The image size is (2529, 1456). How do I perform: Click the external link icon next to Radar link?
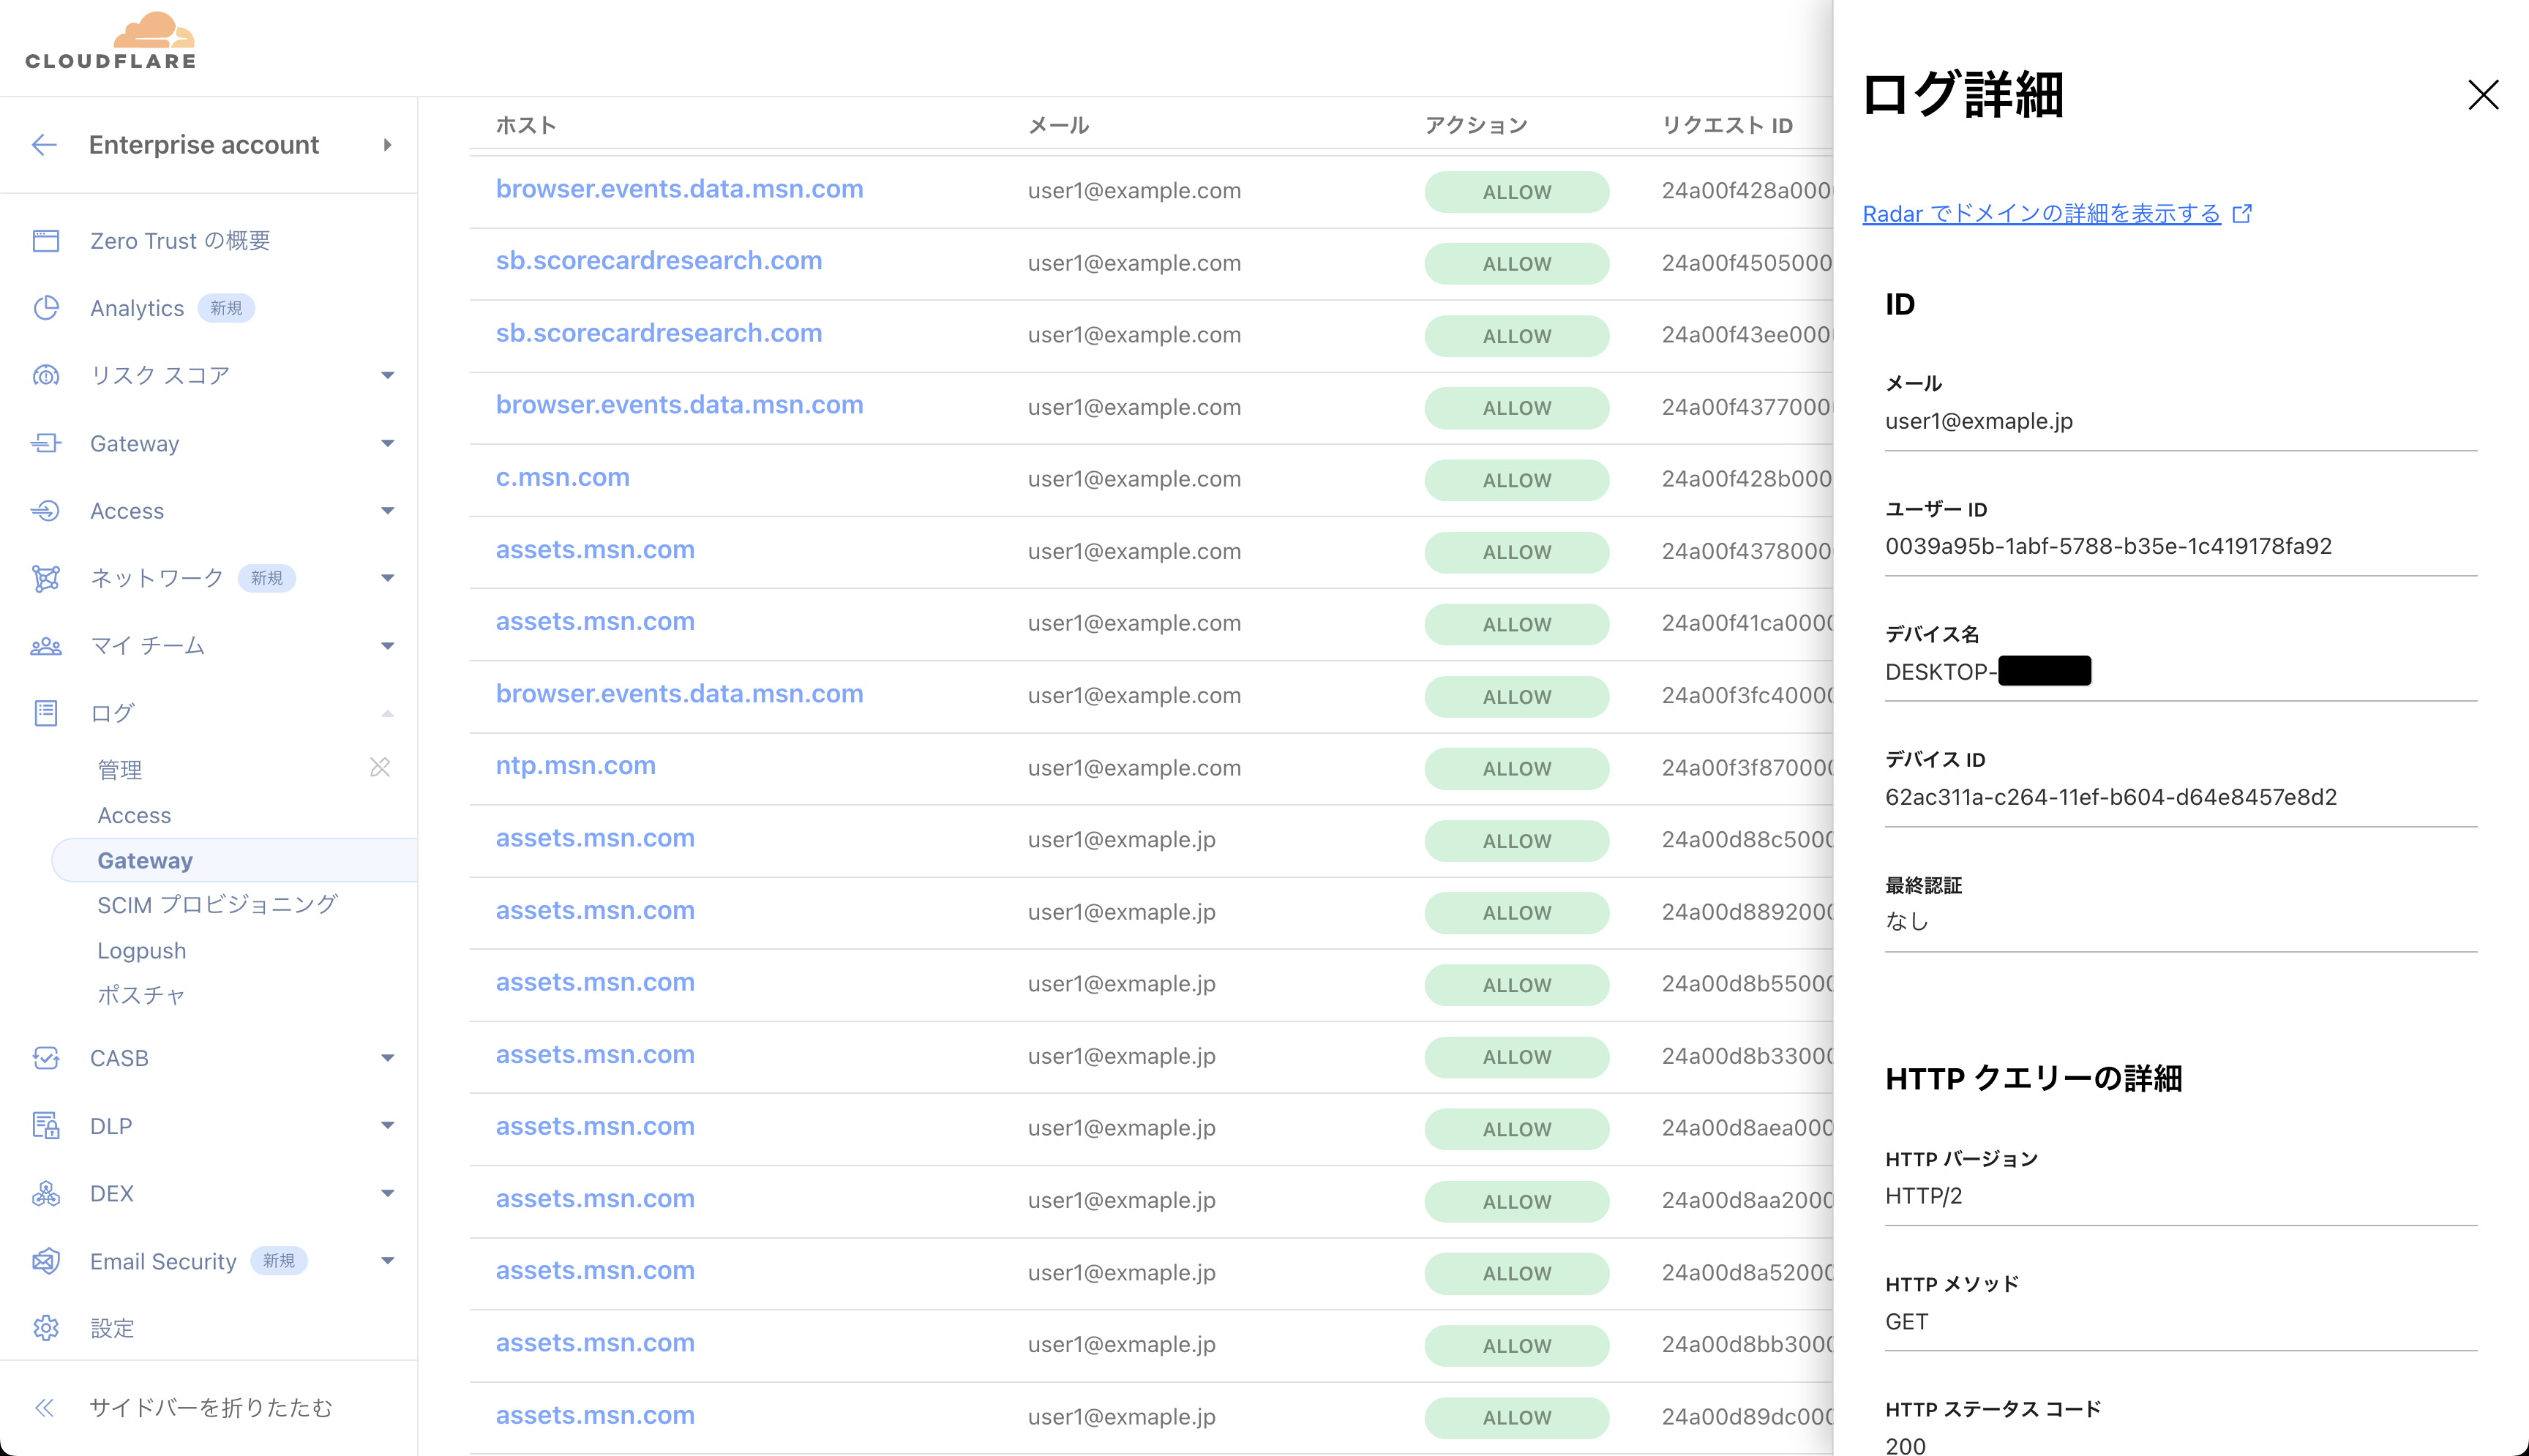(x=2242, y=213)
